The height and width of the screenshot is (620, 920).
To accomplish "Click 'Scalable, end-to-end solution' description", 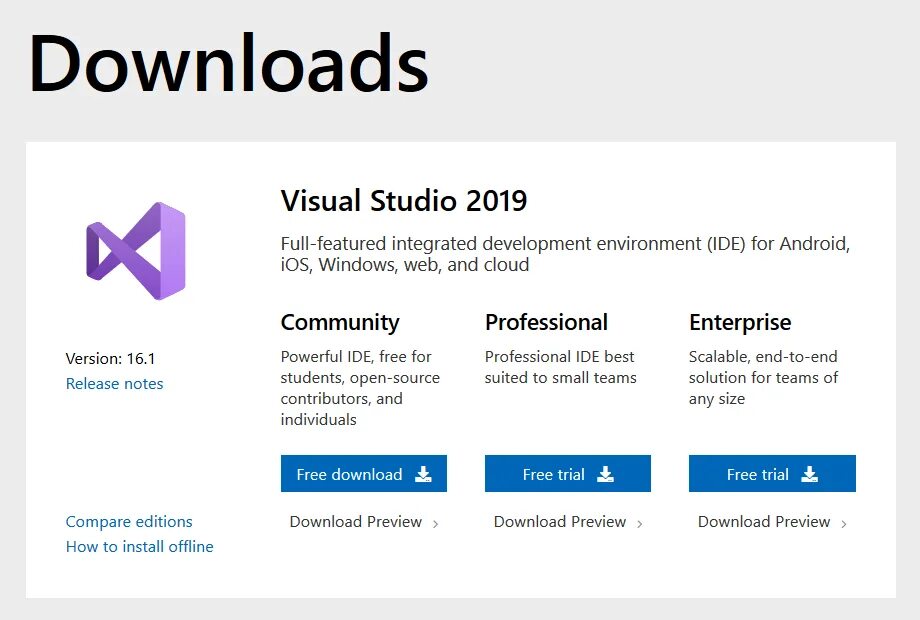I will point(763,378).
